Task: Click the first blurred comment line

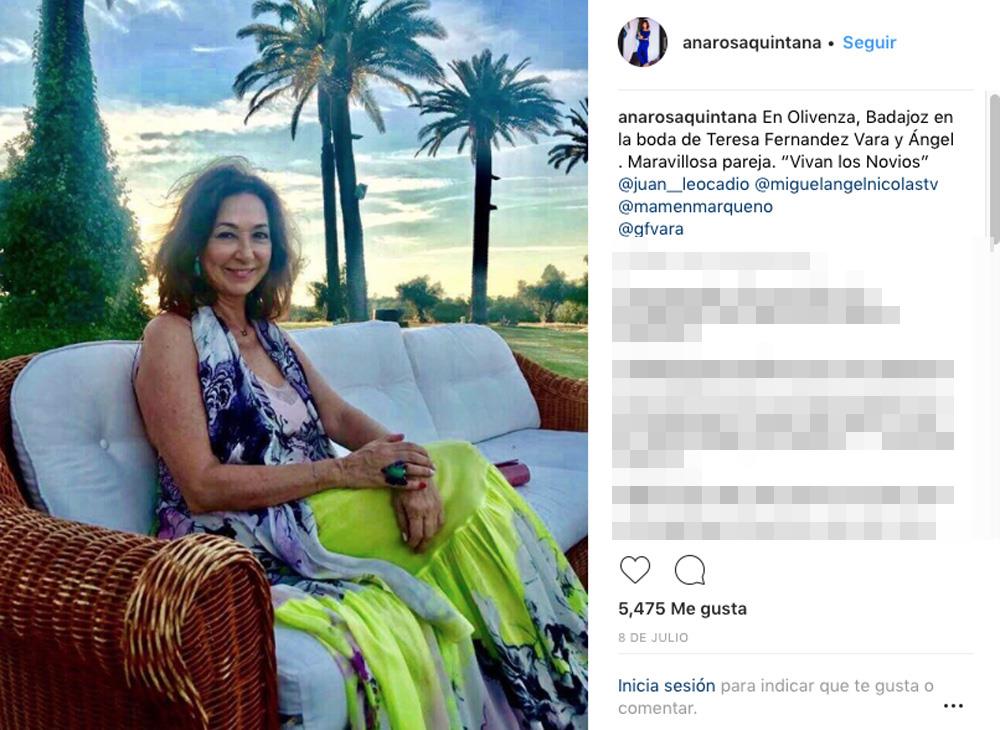Action: (x=711, y=261)
